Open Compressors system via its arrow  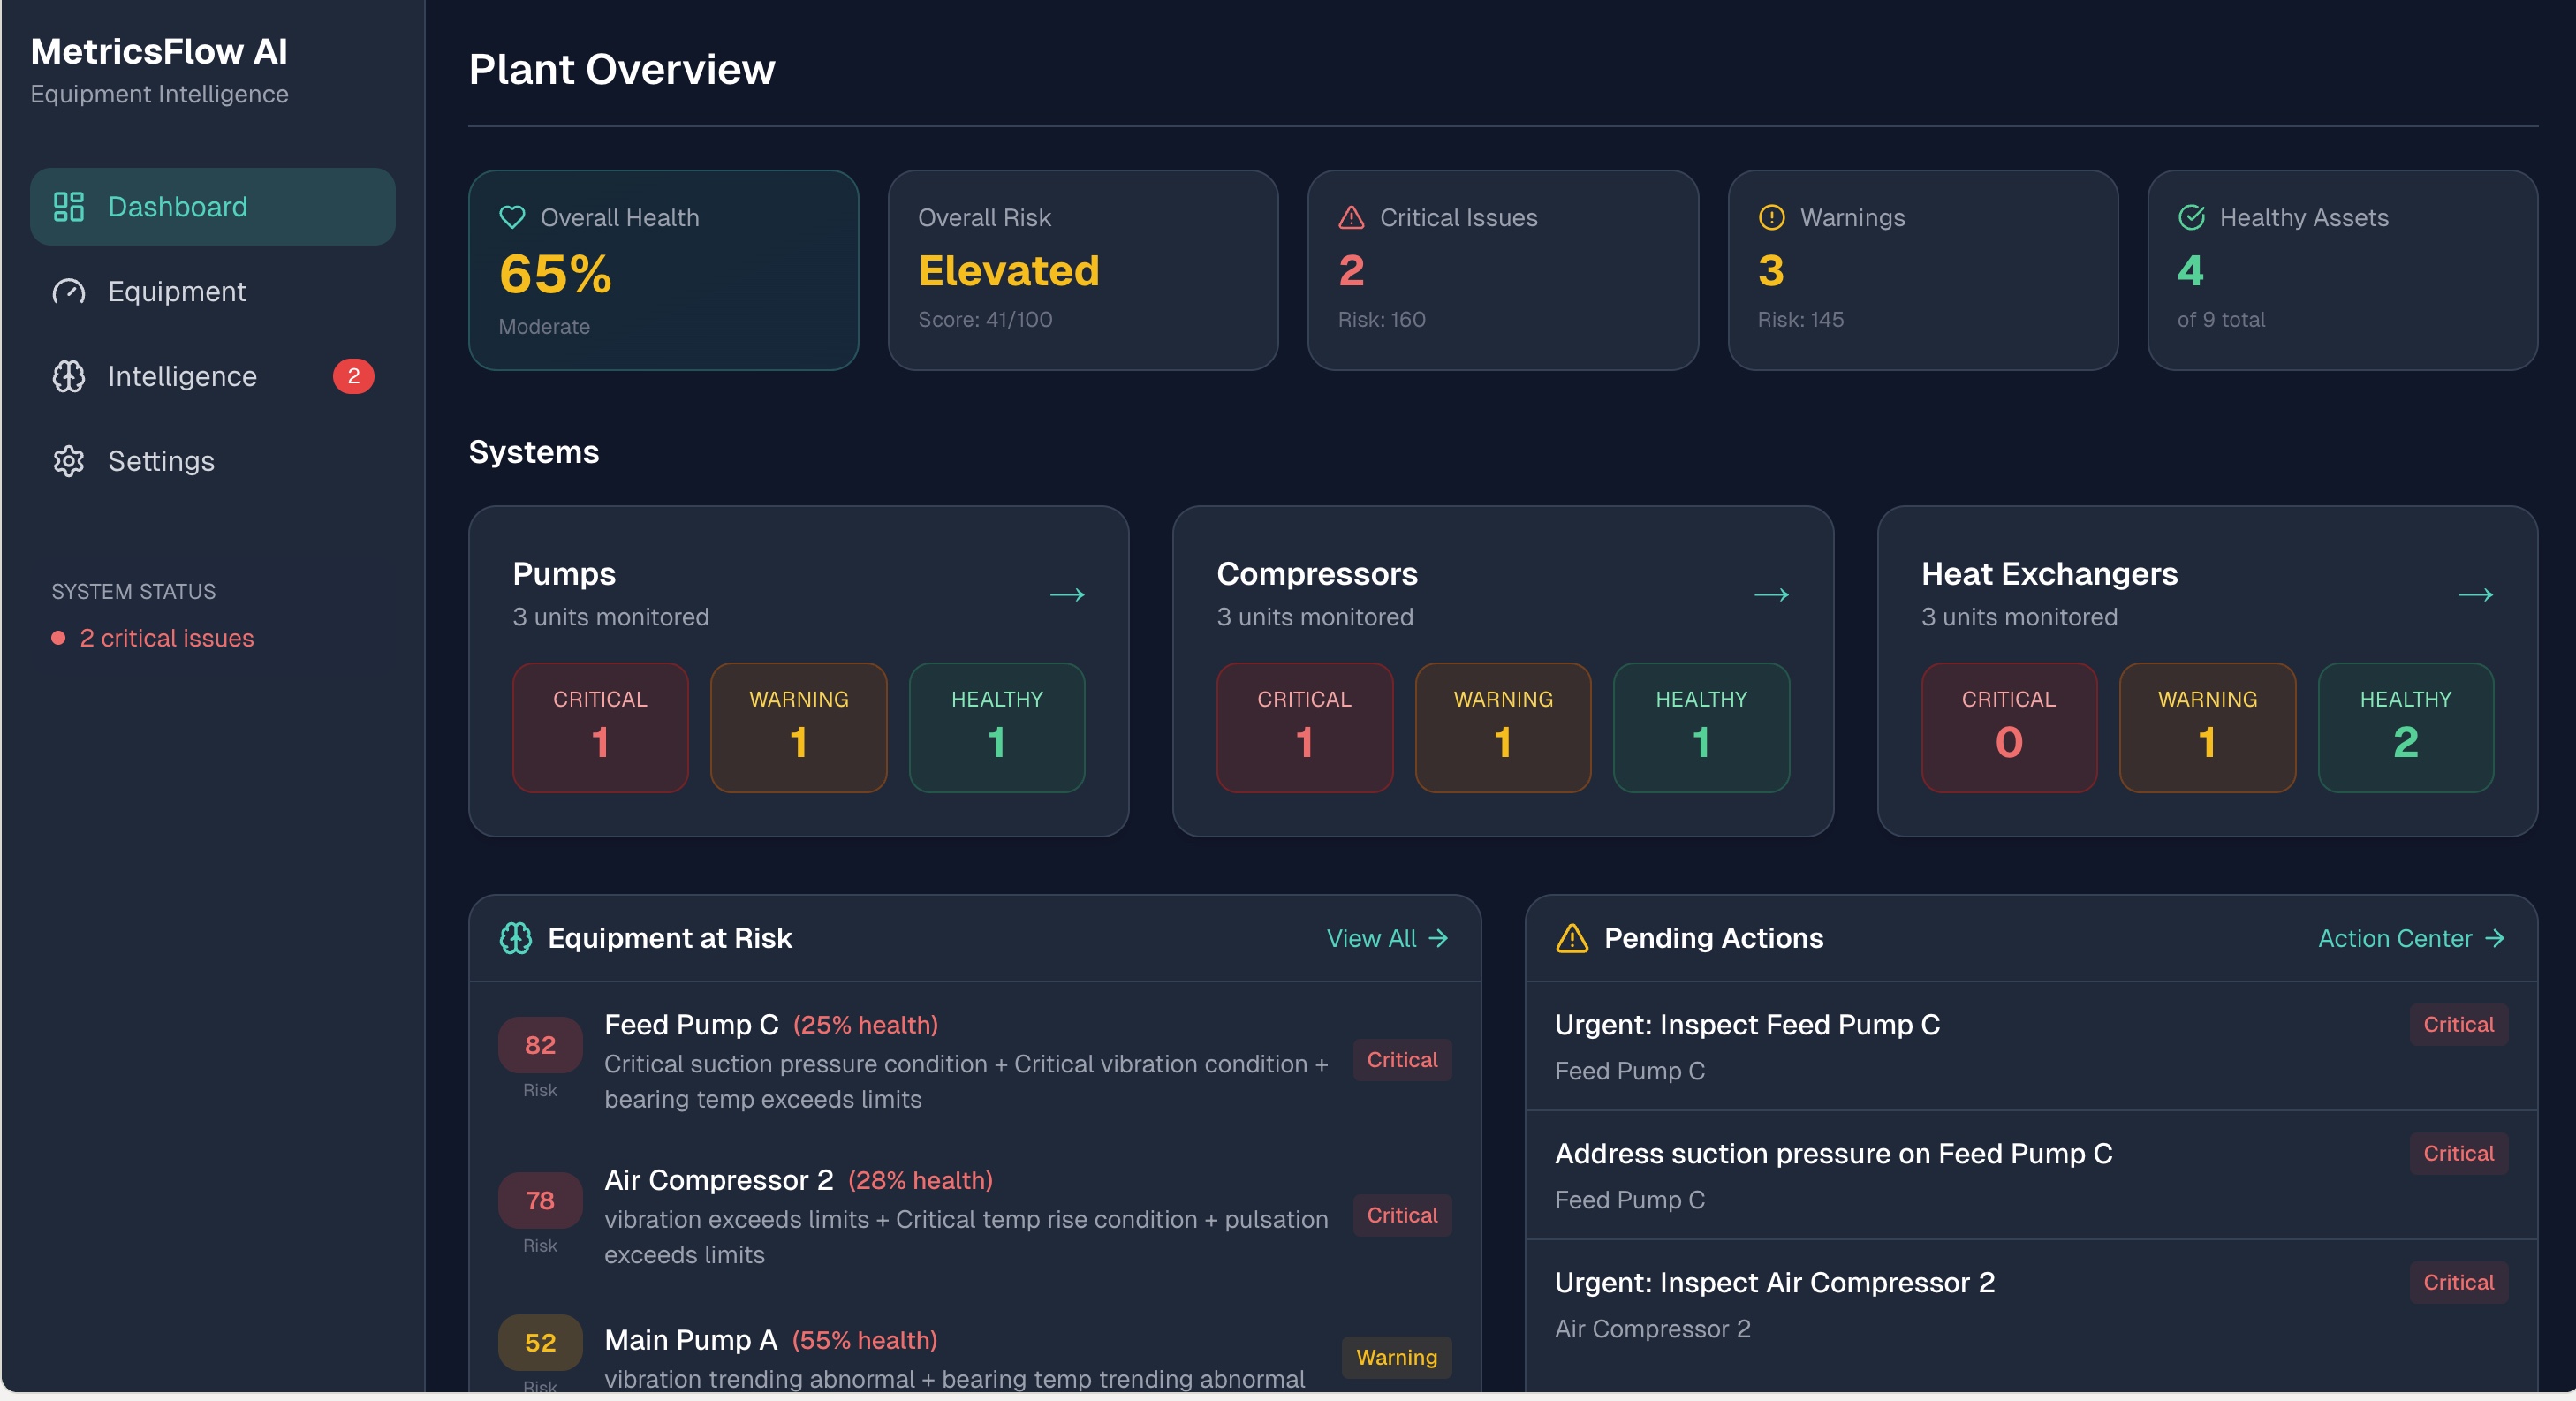[x=1771, y=595]
